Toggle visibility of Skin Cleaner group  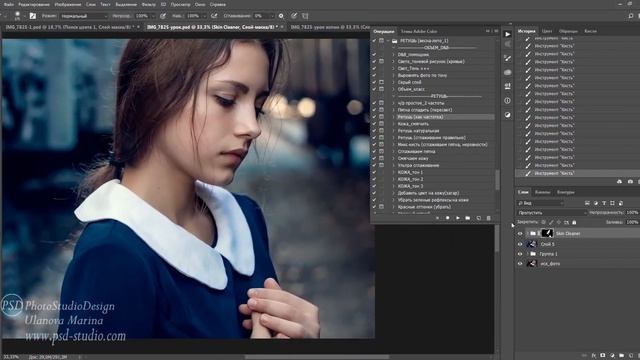point(520,233)
